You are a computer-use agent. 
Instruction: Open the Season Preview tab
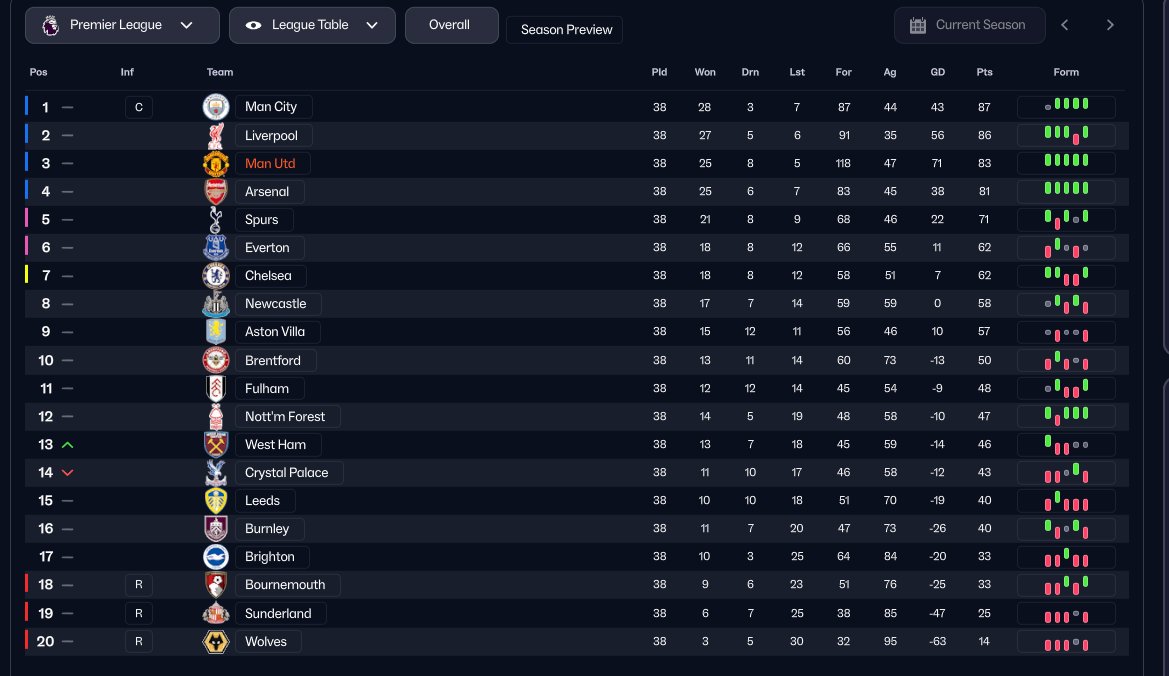(x=566, y=30)
